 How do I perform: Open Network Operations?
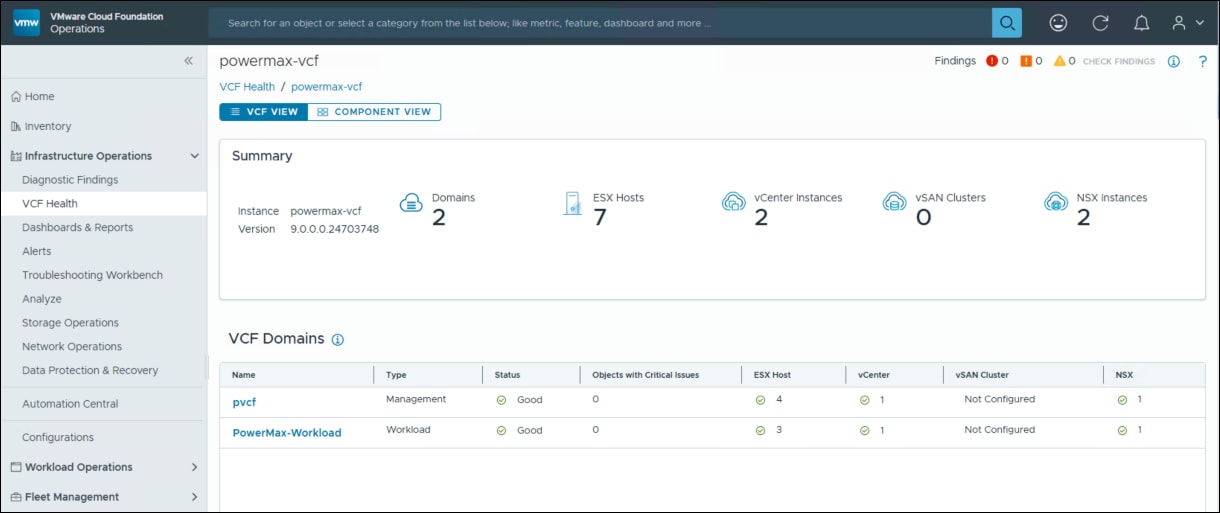72,347
